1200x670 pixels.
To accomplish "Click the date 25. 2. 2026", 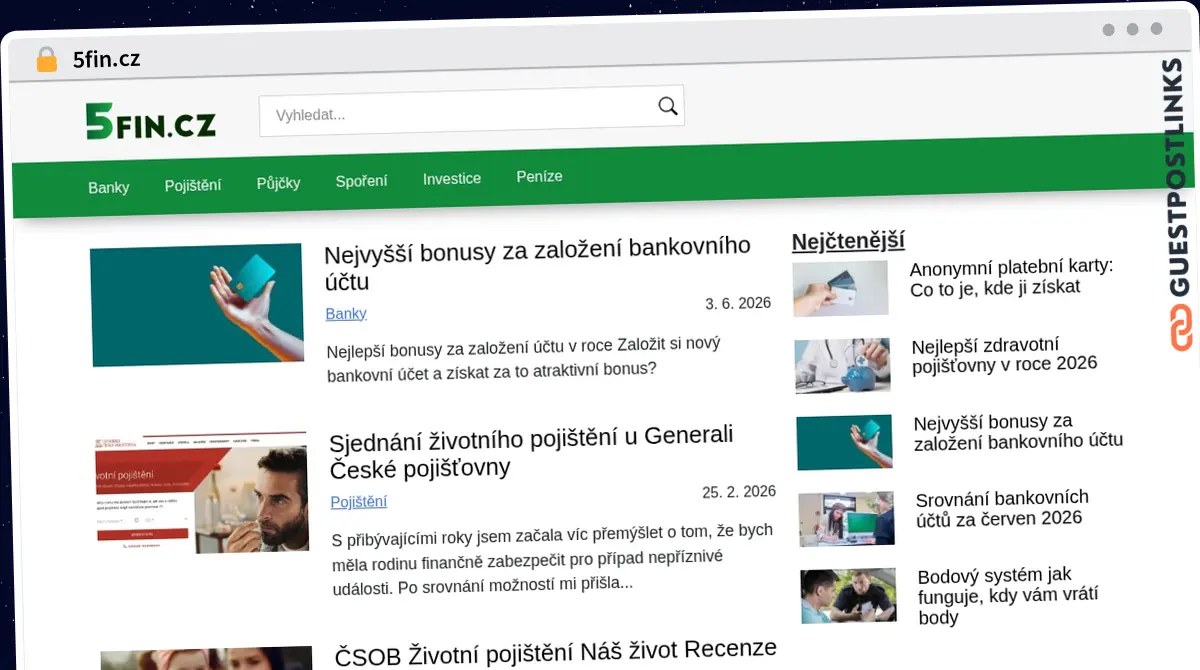I will pyautogui.click(x=739, y=492).
